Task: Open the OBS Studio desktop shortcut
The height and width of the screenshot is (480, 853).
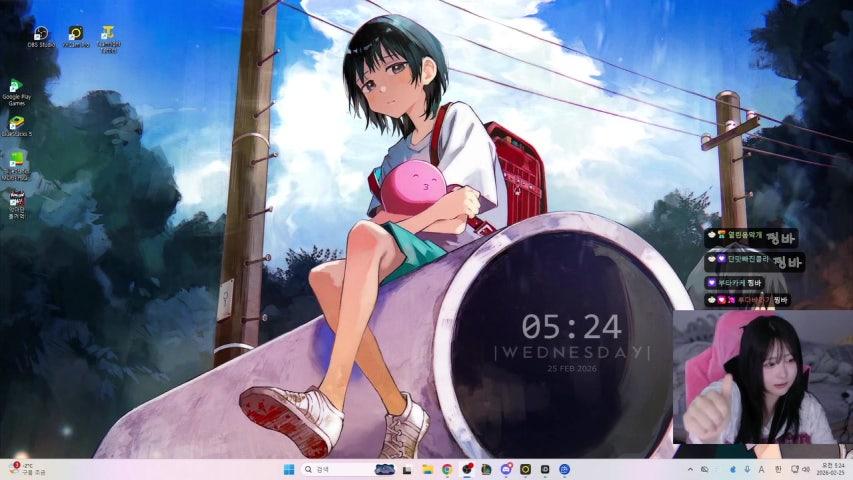Action: tap(41, 37)
